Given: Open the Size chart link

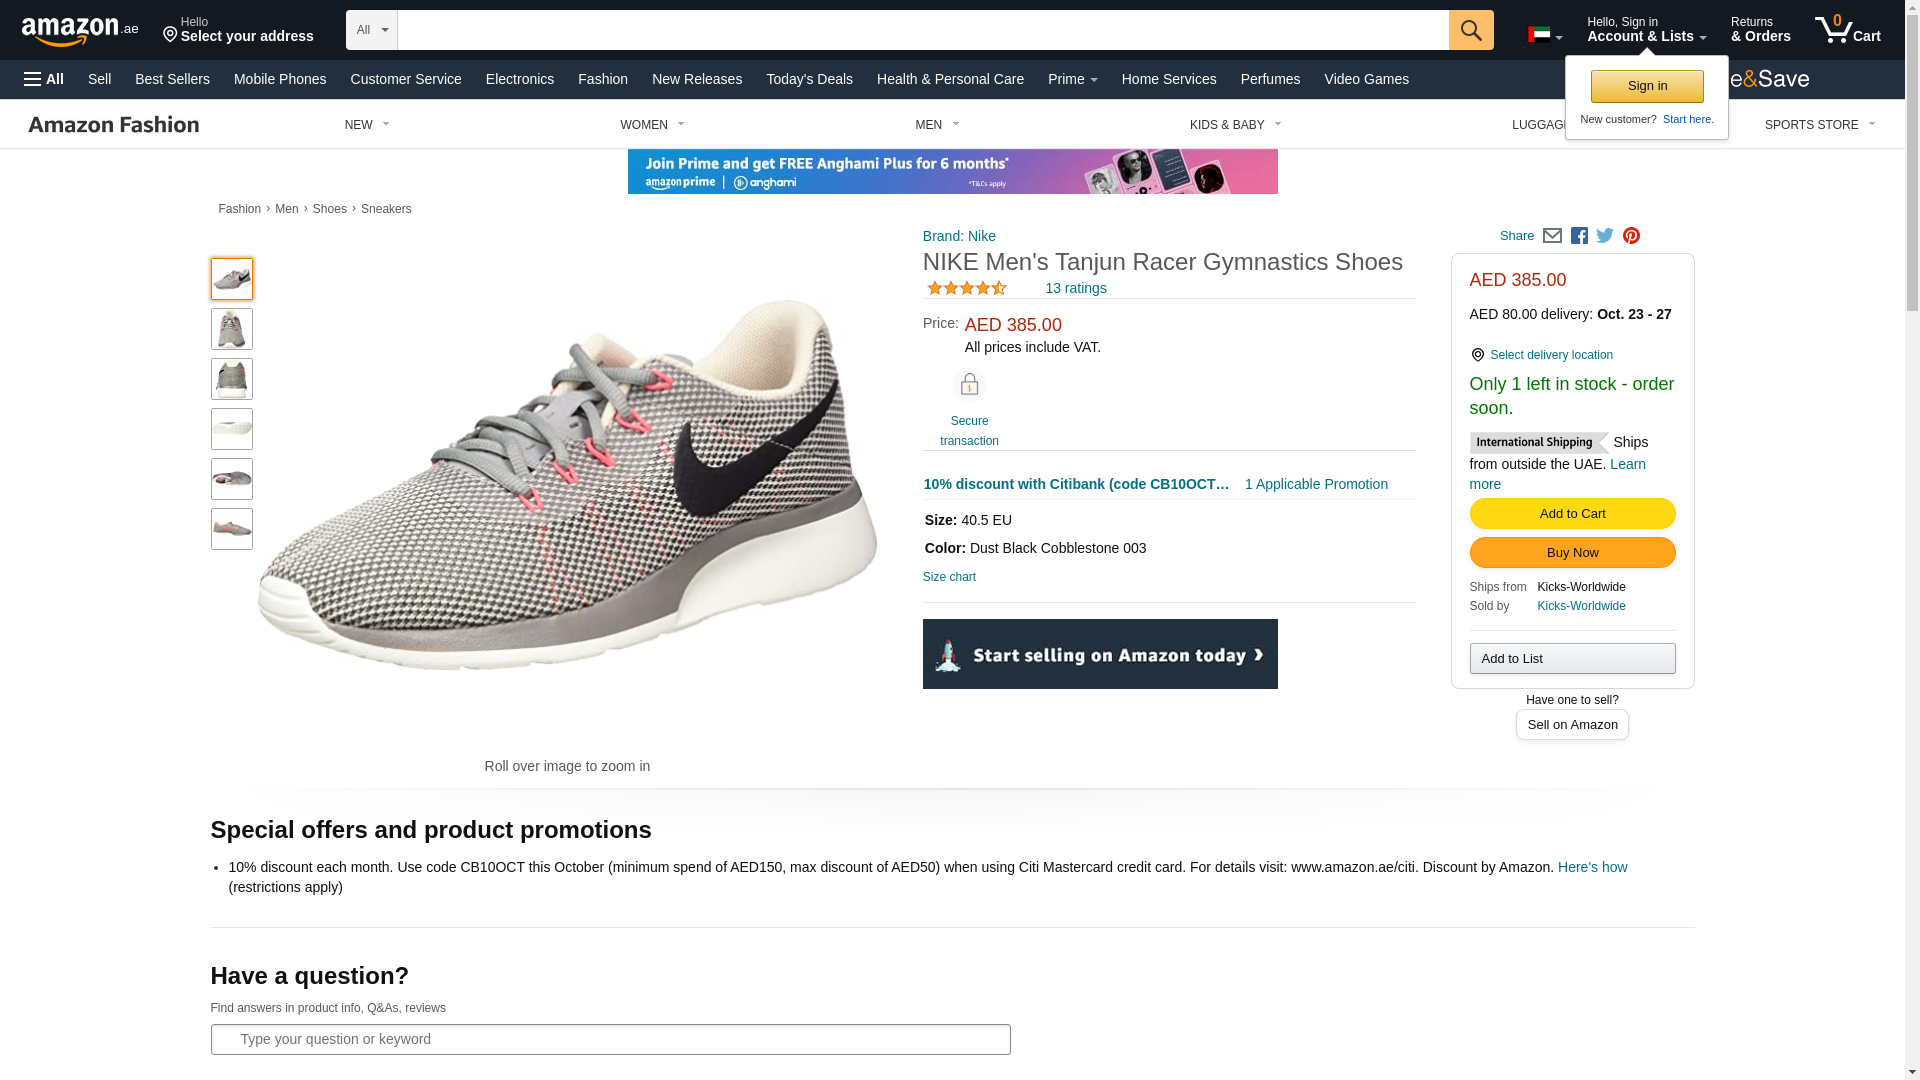Looking at the screenshot, I should click(x=949, y=577).
